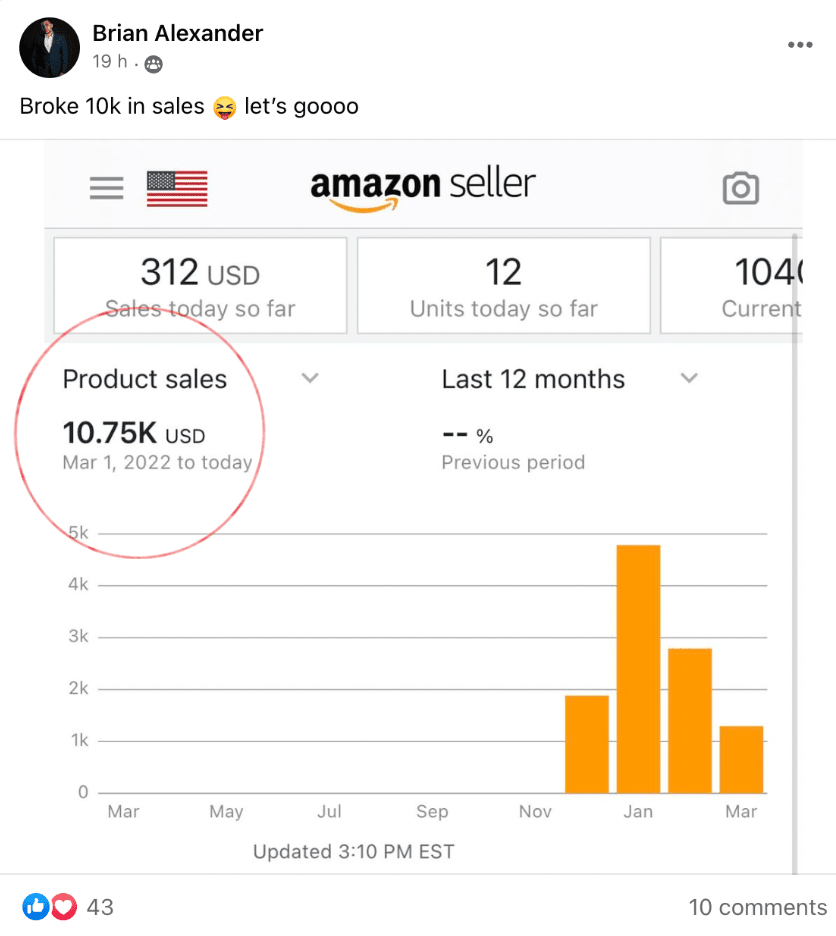The image size is (836, 936).
Task: Open the hamburger menu icon
Action: coord(107,188)
